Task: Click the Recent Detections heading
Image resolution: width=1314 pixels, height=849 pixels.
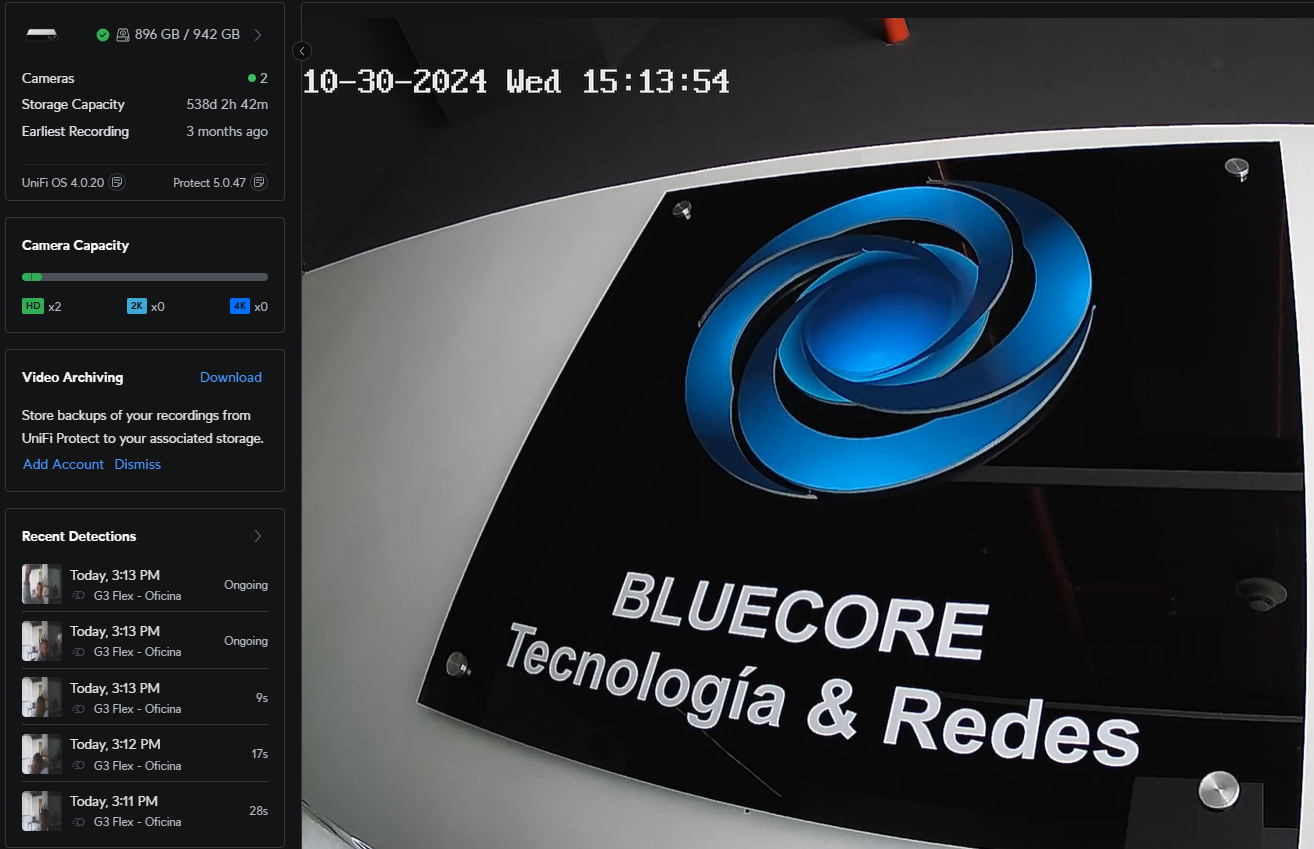Action: pos(79,536)
